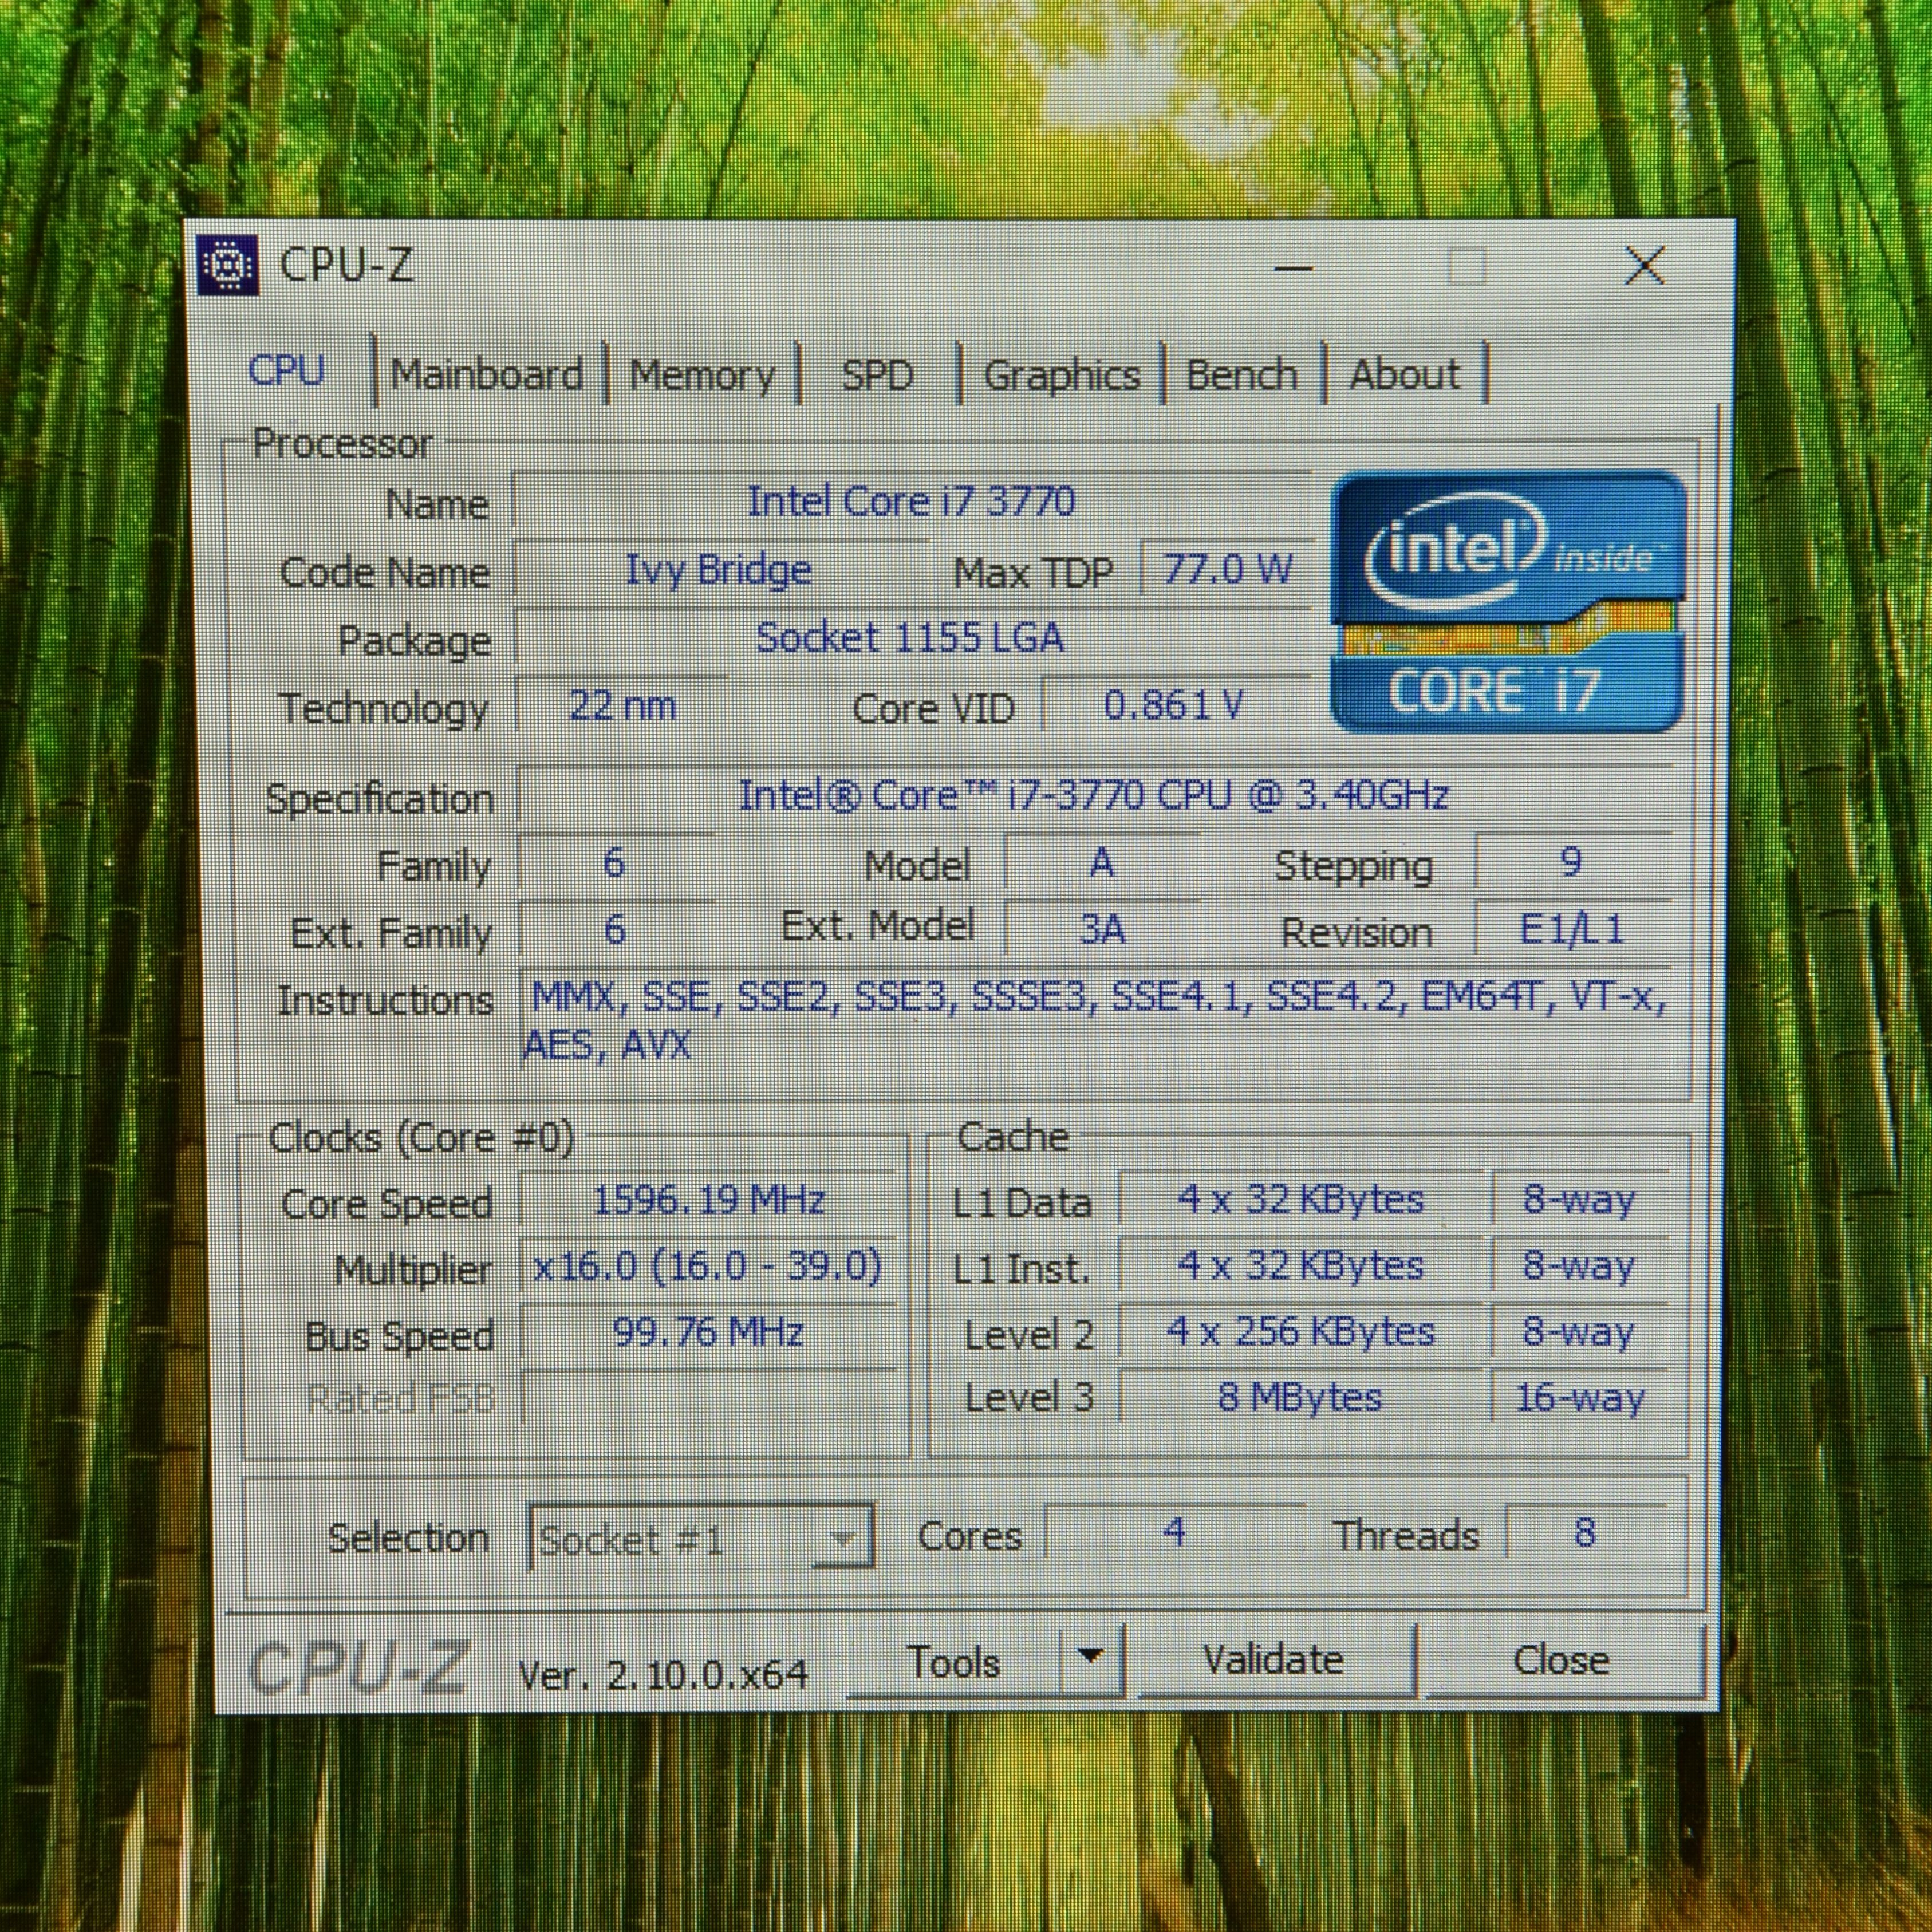Click the Package value 'Socket 1155 LGA'
The width and height of the screenshot is (1932, 1932).
click(x=911, y=638)
